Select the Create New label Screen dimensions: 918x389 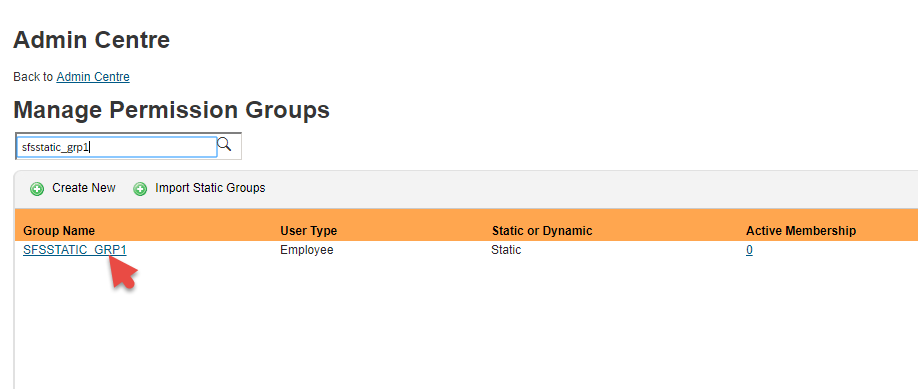(x=84, y=188)
